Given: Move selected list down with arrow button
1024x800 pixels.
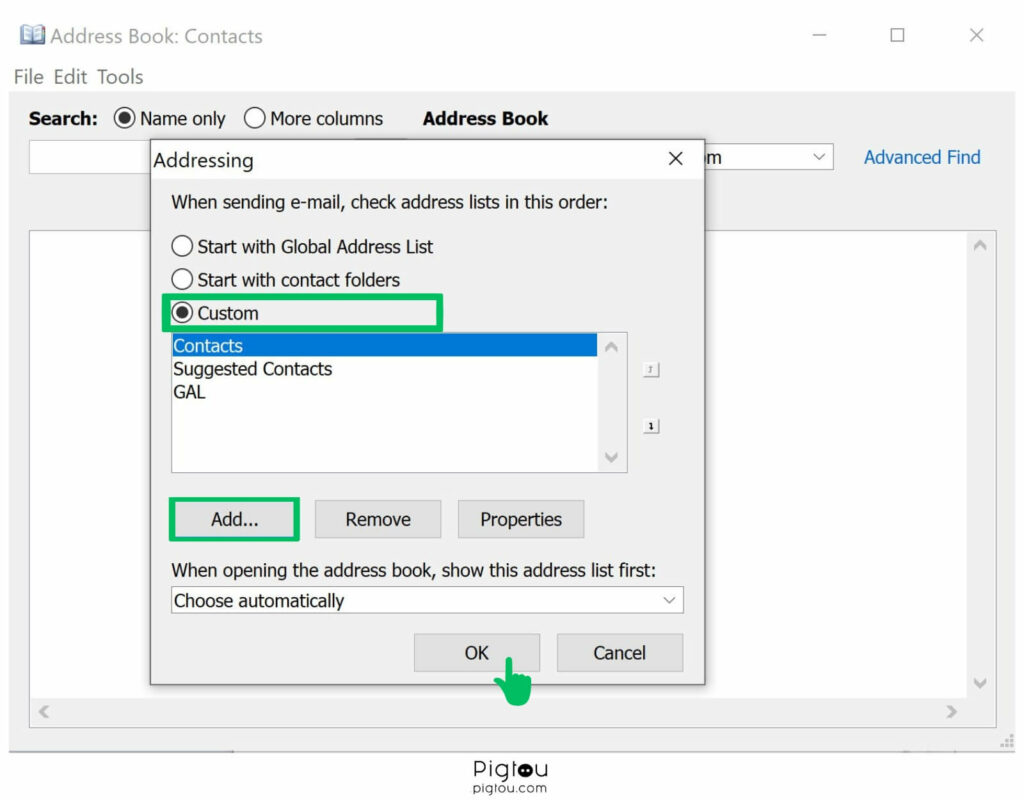Looking at the screenshot, I should point(650,426).
